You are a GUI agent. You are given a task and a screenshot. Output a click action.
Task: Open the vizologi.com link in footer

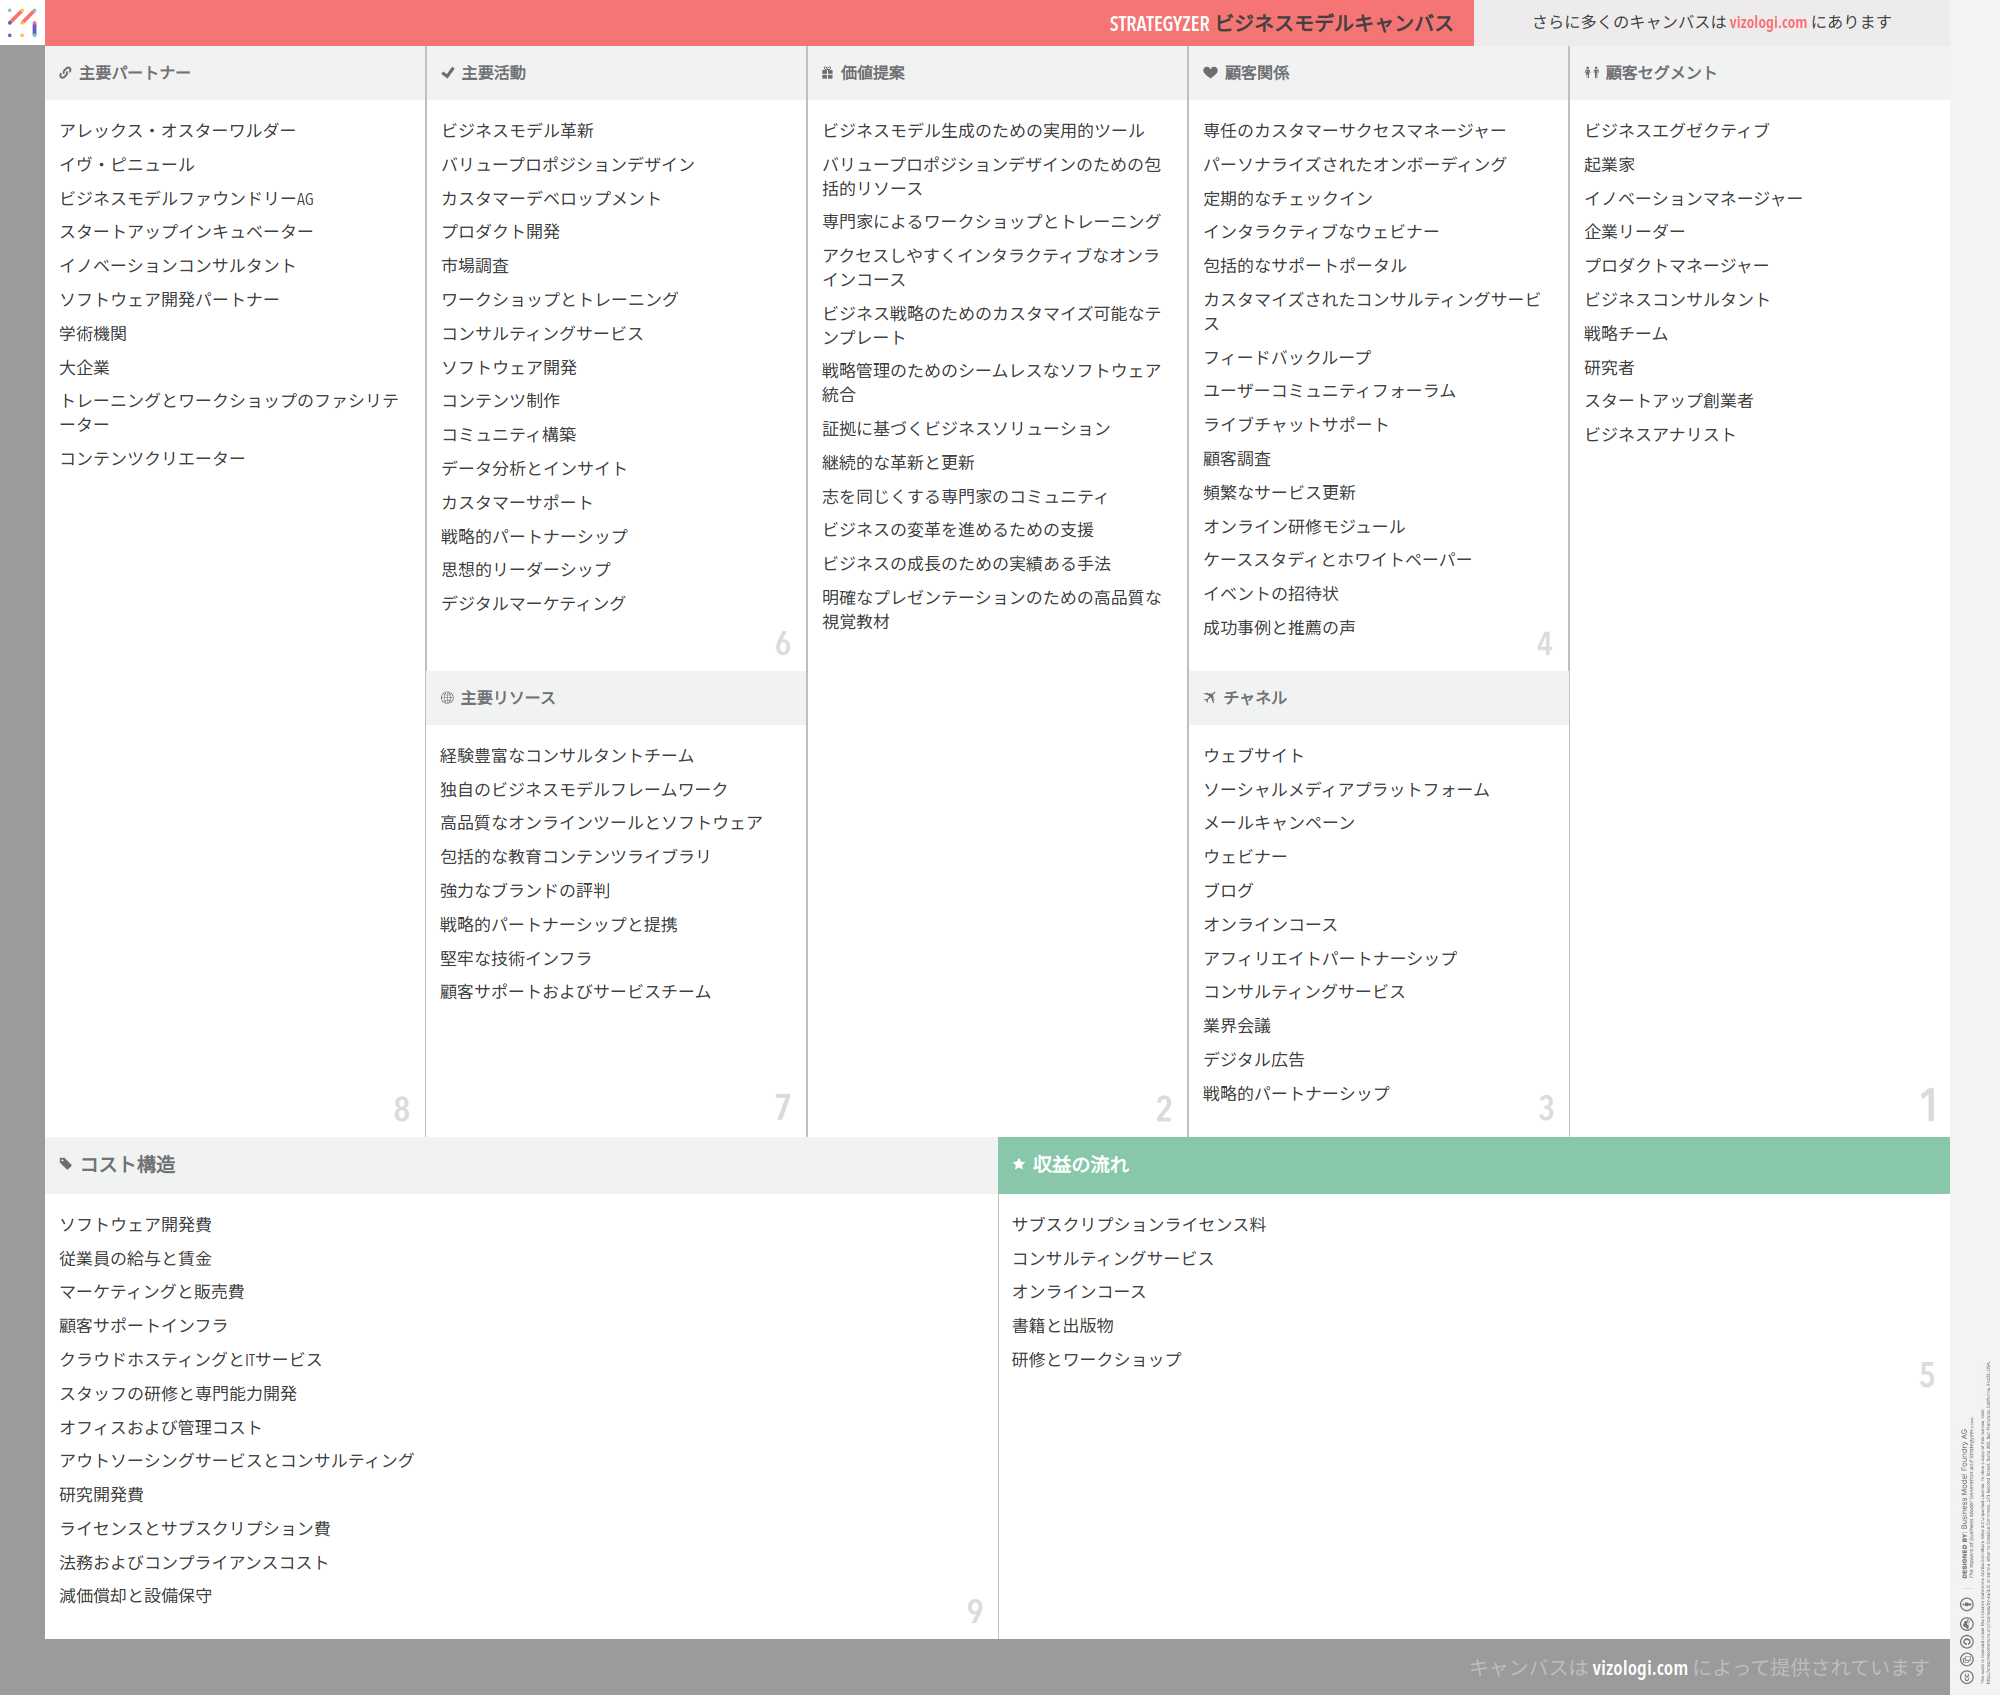pyautogui.click(x=1639, y=1668)
